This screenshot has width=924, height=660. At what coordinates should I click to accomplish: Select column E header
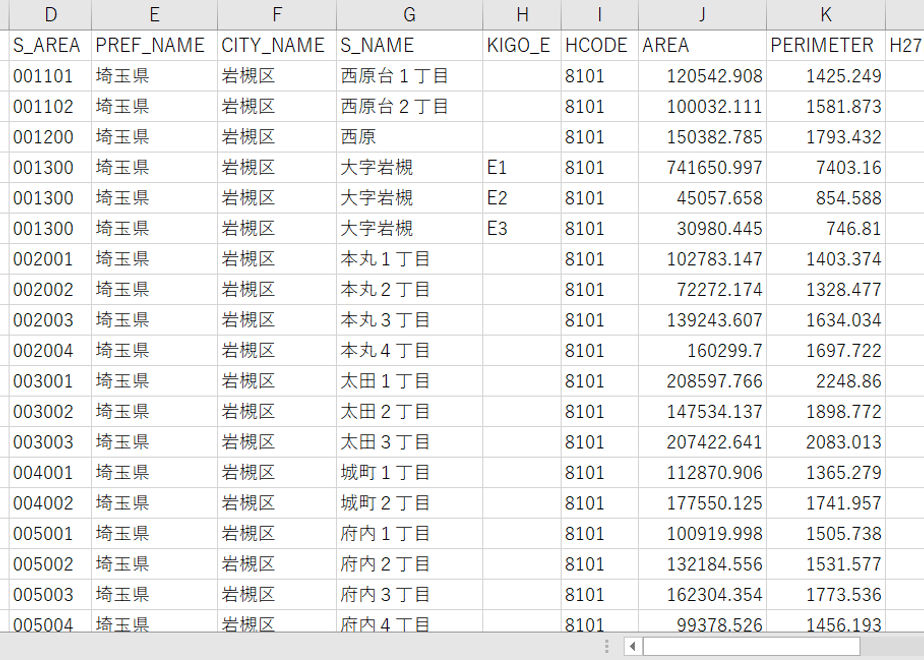click(154, 15)
